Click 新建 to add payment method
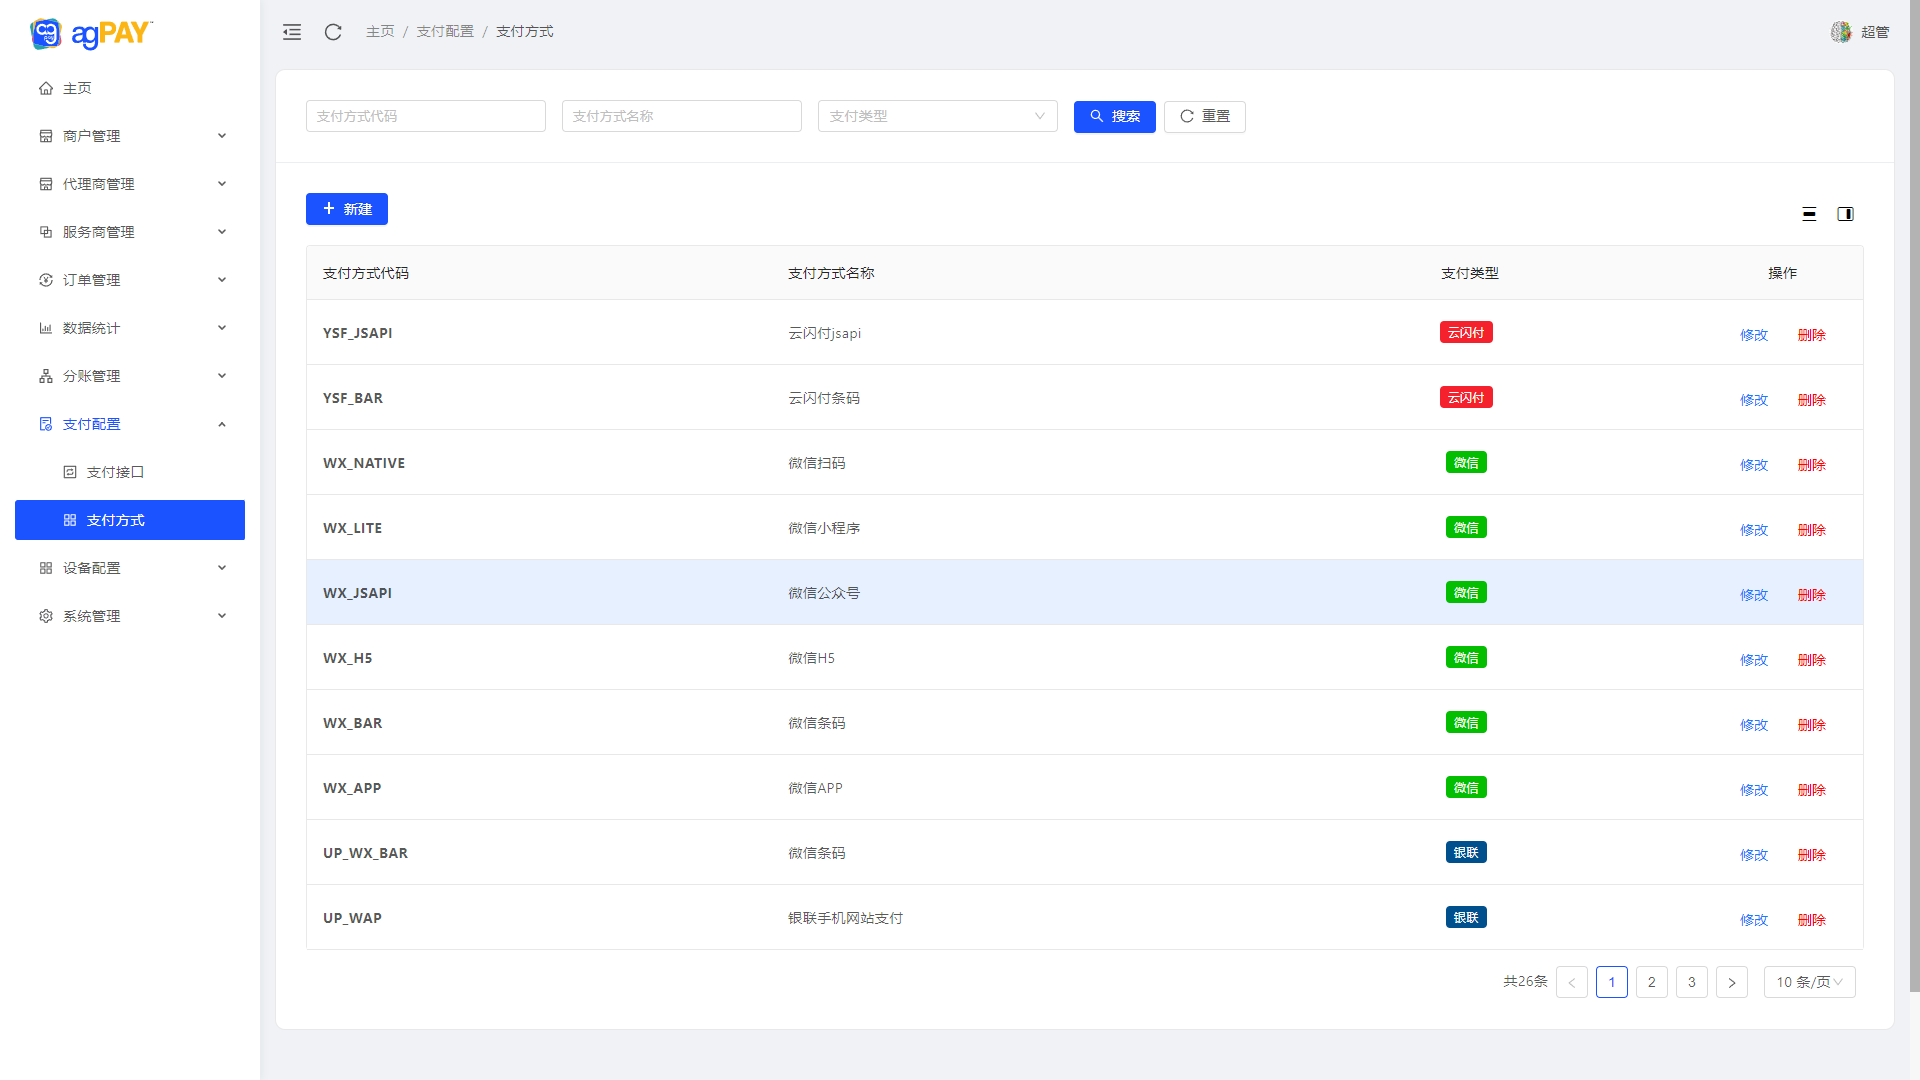Screen dimensions: 1920x1080 346,209
